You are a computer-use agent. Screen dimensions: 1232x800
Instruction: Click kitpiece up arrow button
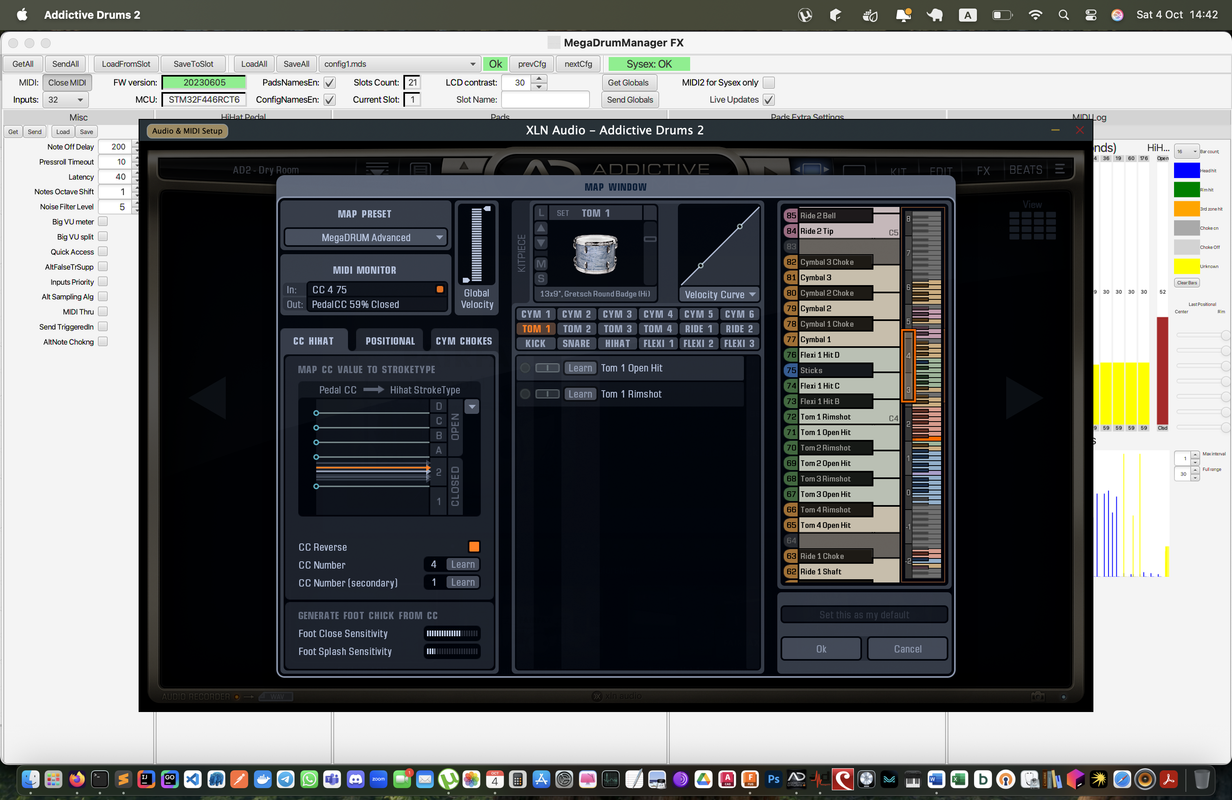[x=541, y=228]
